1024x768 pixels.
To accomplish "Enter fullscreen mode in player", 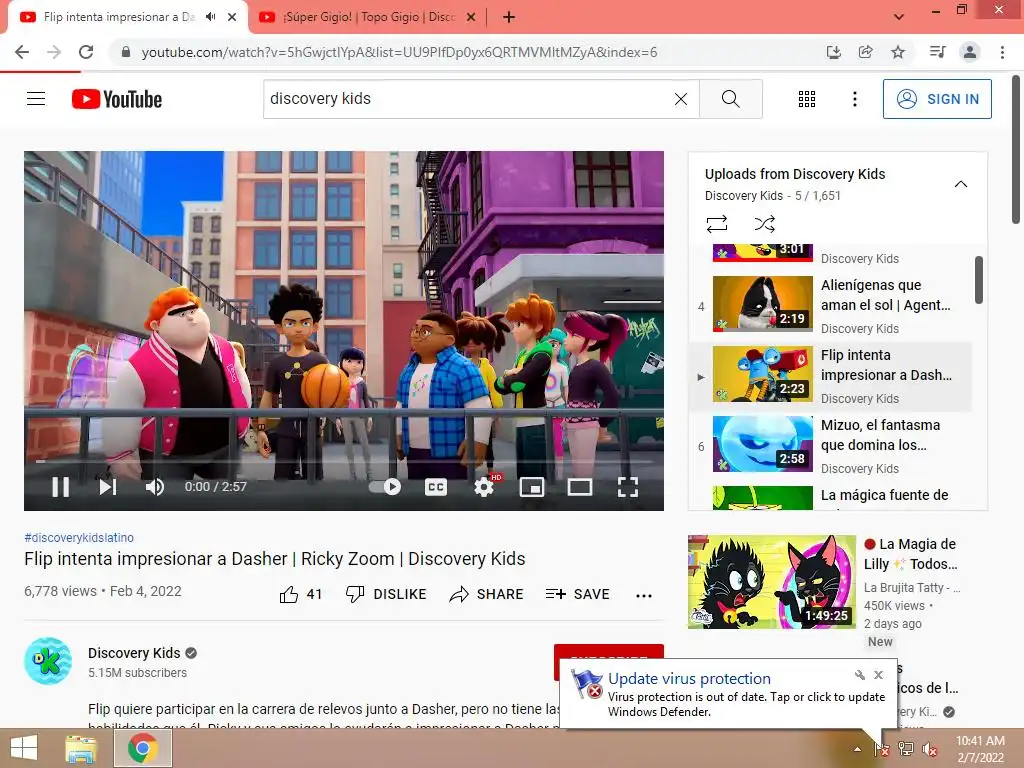I will pyautogui.click(x=628, y=487).
